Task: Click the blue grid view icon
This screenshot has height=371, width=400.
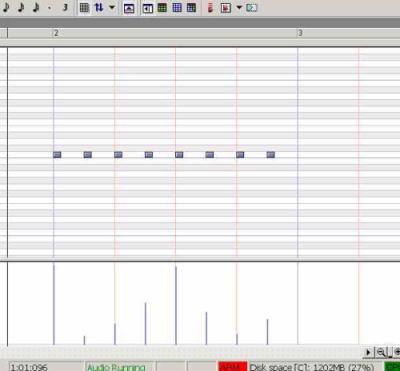Action: point(177,8)
